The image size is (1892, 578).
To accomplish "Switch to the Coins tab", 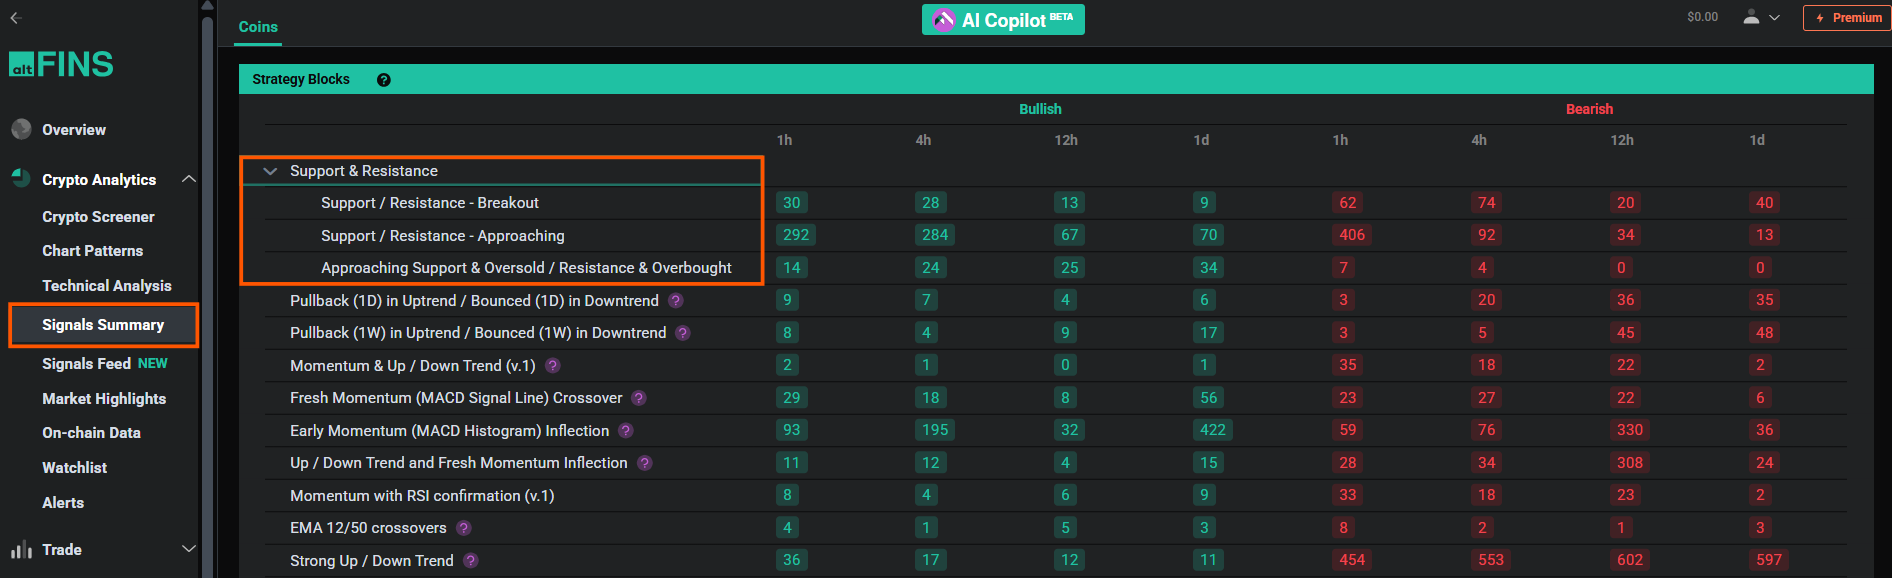I will (258, 27).
